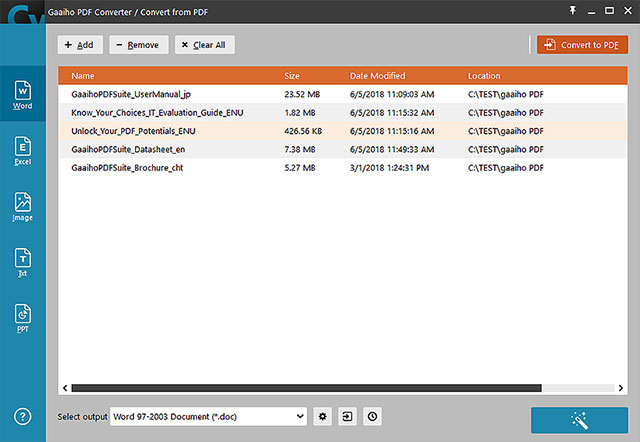The width and height of the screenshot is (640, 442).
Task: Choose the Image conversion option
Action: pyautogui.click(x=22, y=207)
